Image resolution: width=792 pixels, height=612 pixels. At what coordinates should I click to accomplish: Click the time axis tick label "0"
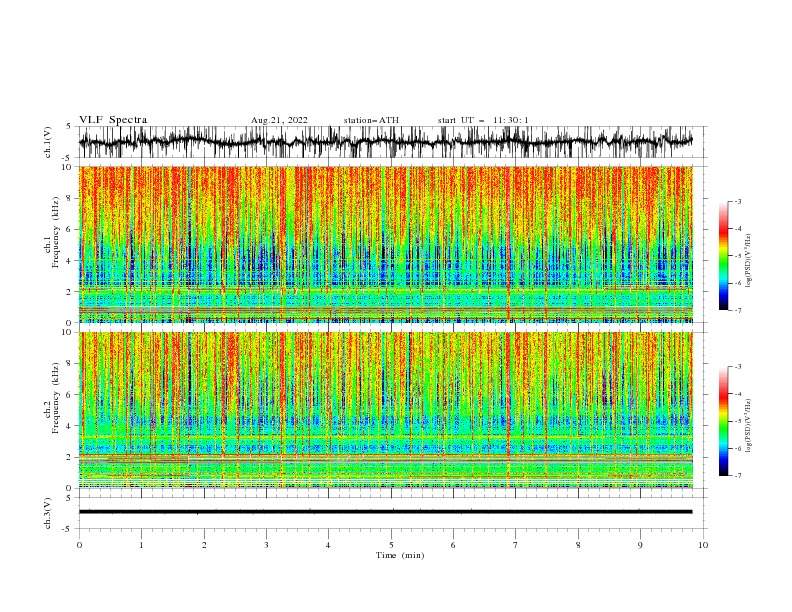pyautogui.click(x=79, y=545)
